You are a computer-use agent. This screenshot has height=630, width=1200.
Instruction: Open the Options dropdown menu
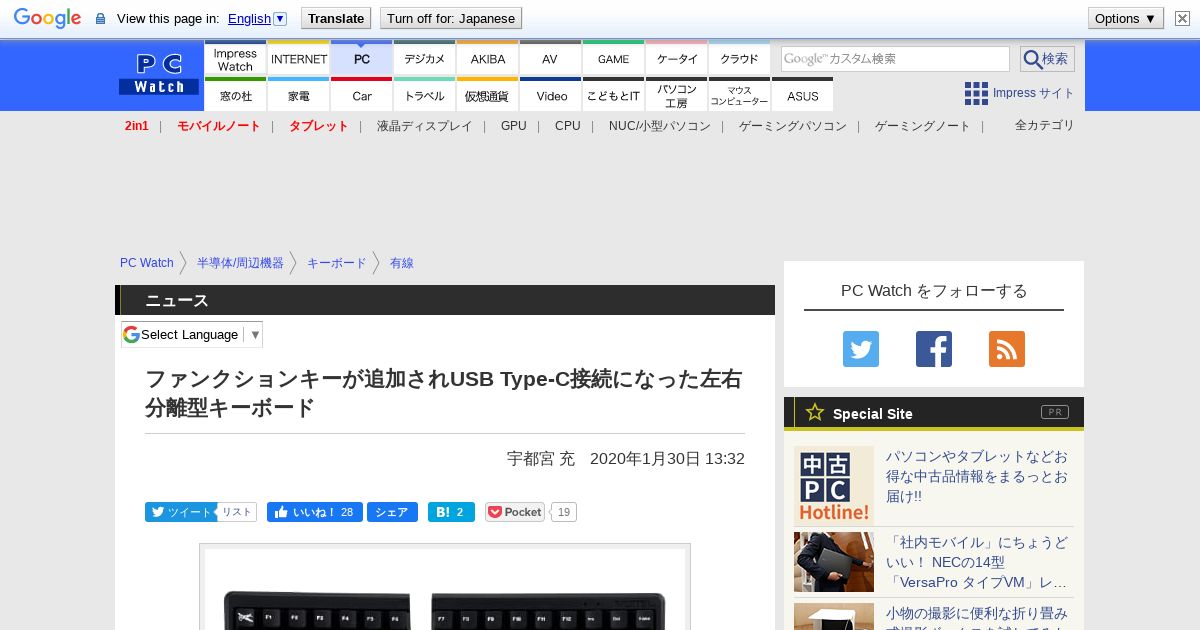1125,18
